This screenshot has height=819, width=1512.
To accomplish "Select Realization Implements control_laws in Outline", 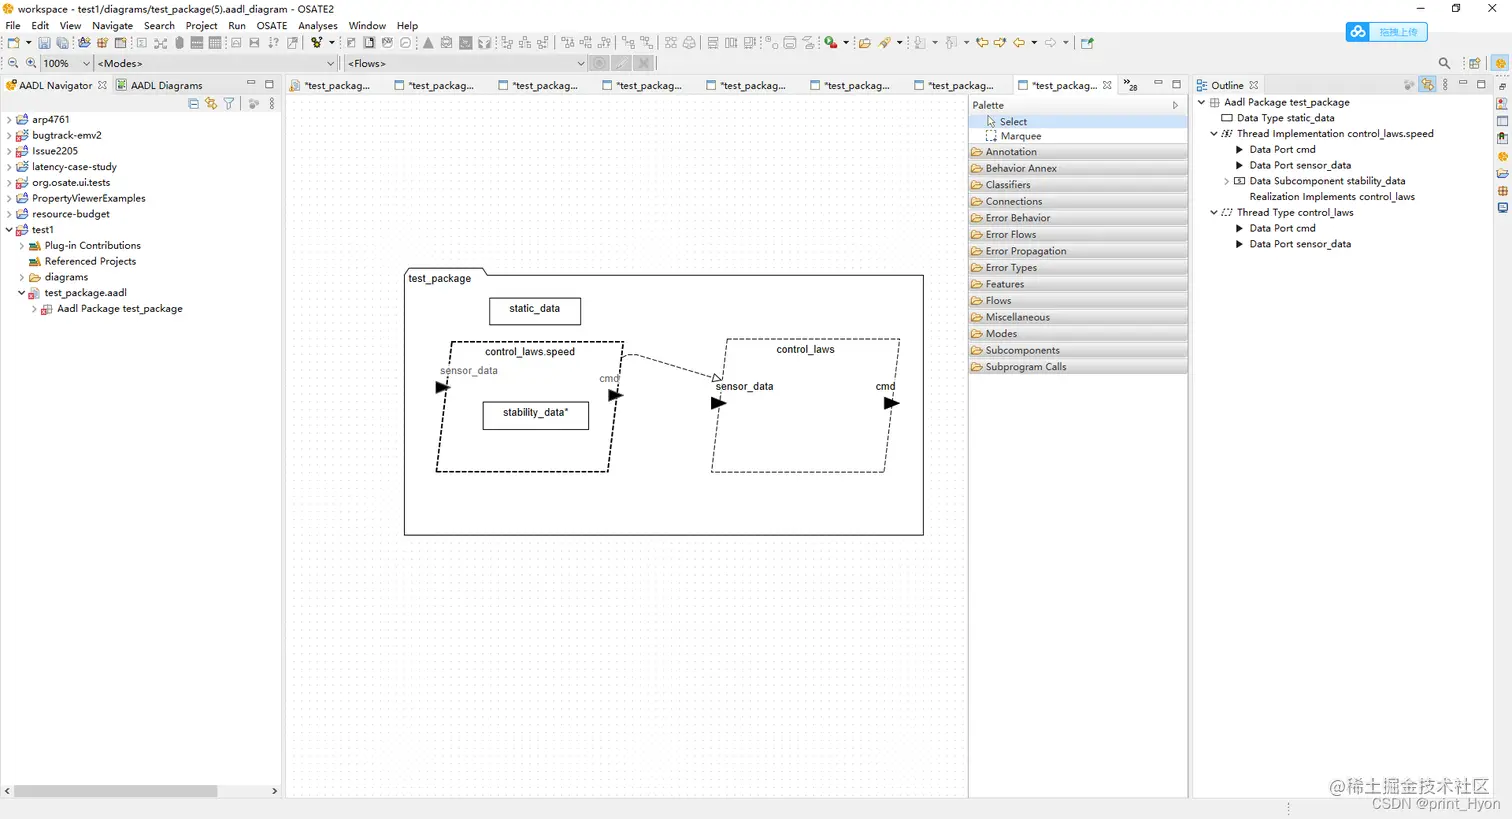I will [1332, 197].
